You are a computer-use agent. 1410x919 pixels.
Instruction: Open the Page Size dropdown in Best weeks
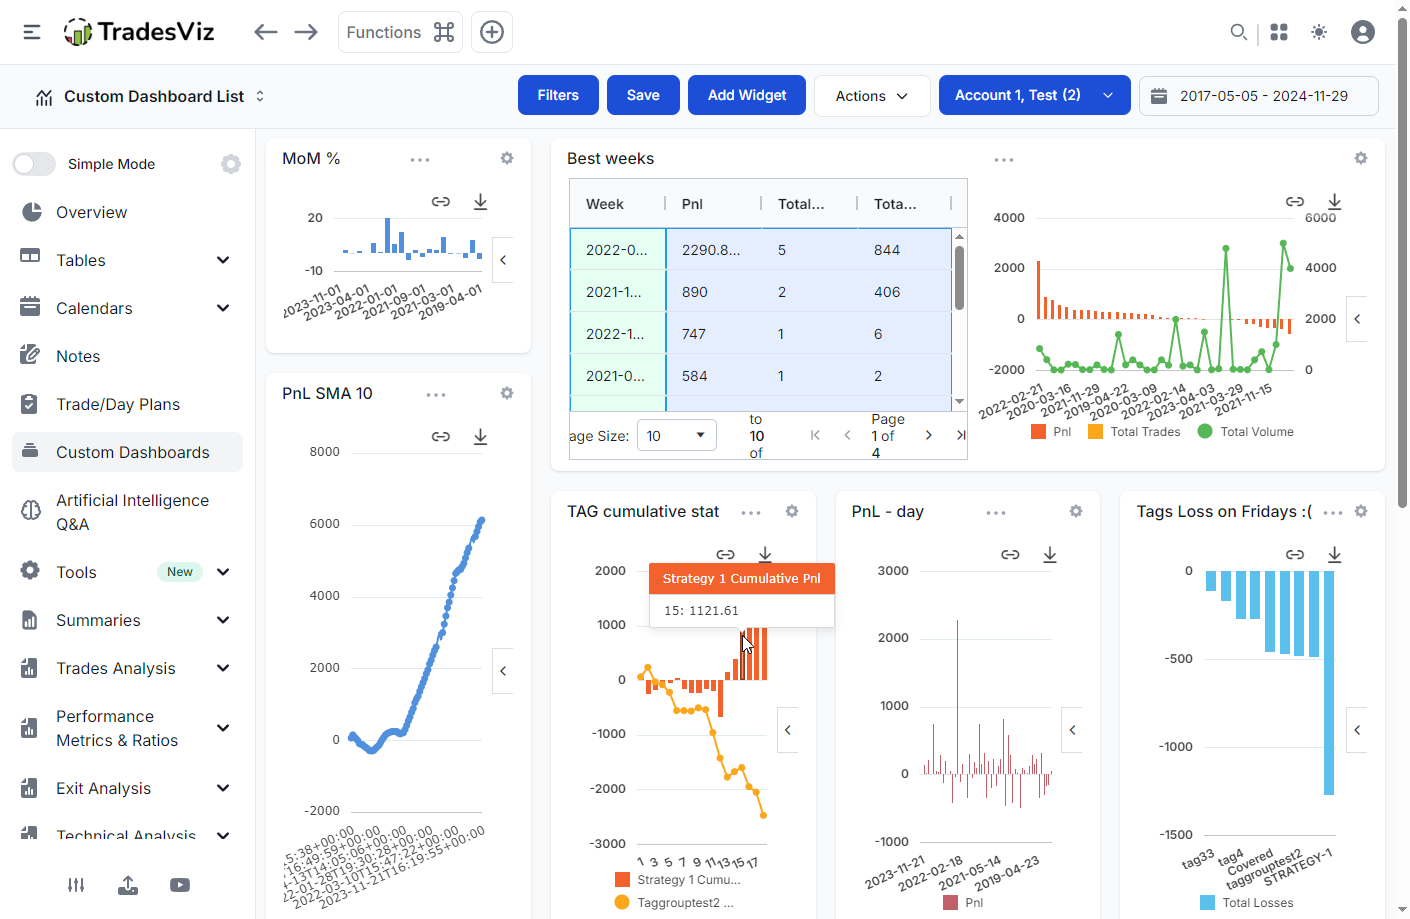point(677,435)
